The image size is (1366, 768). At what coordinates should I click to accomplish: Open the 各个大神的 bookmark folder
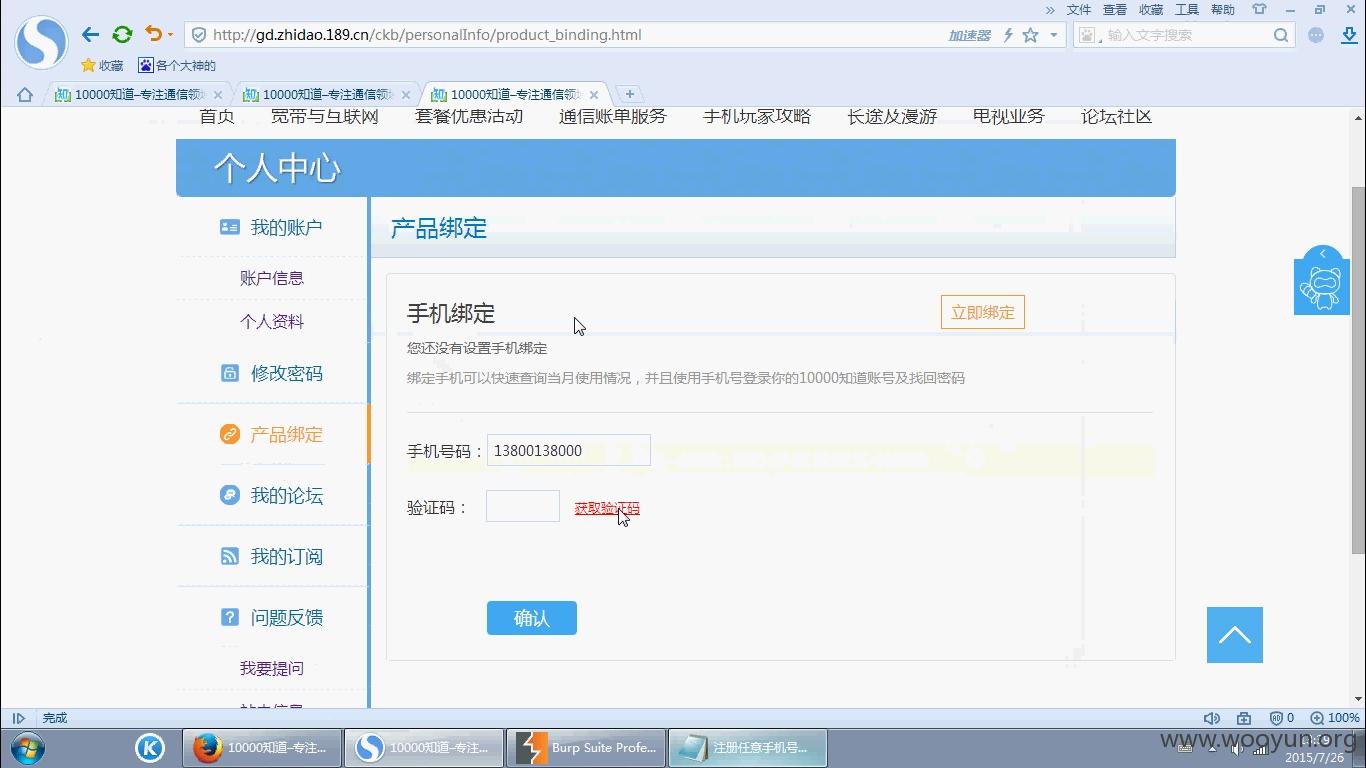tap(177, 66)
